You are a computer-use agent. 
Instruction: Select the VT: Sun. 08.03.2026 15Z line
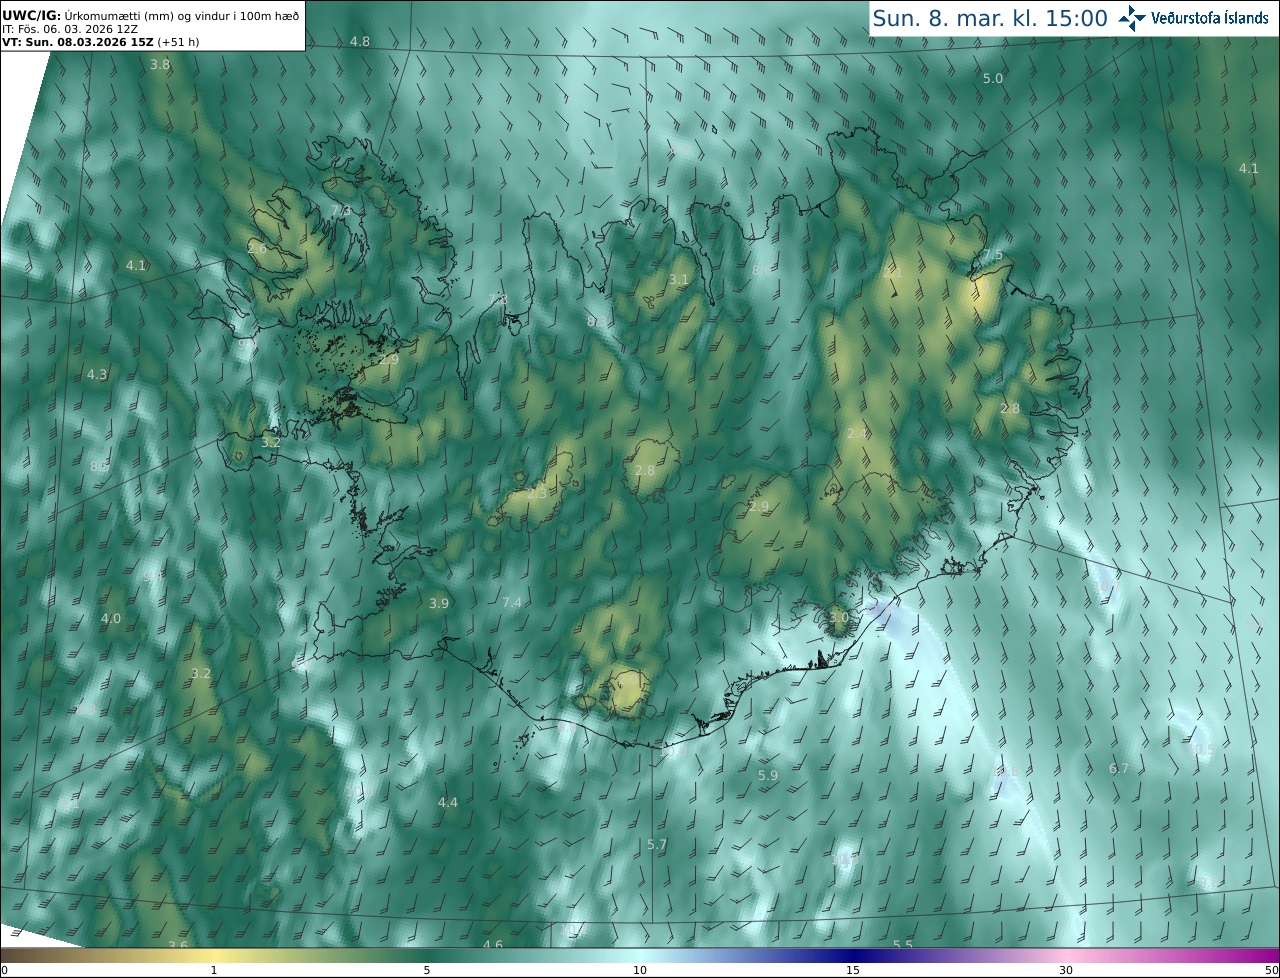click(100, 42)
